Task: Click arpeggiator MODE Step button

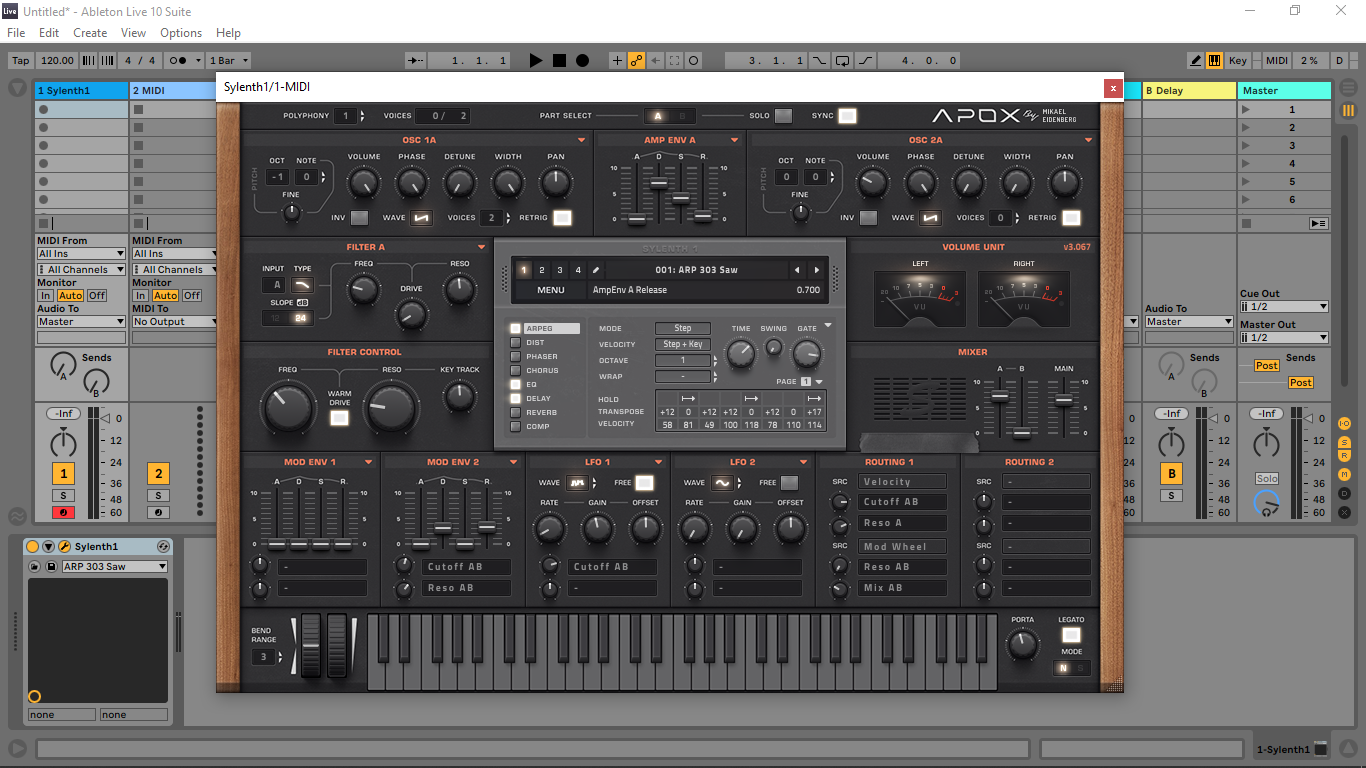Action: coord(683,328)
